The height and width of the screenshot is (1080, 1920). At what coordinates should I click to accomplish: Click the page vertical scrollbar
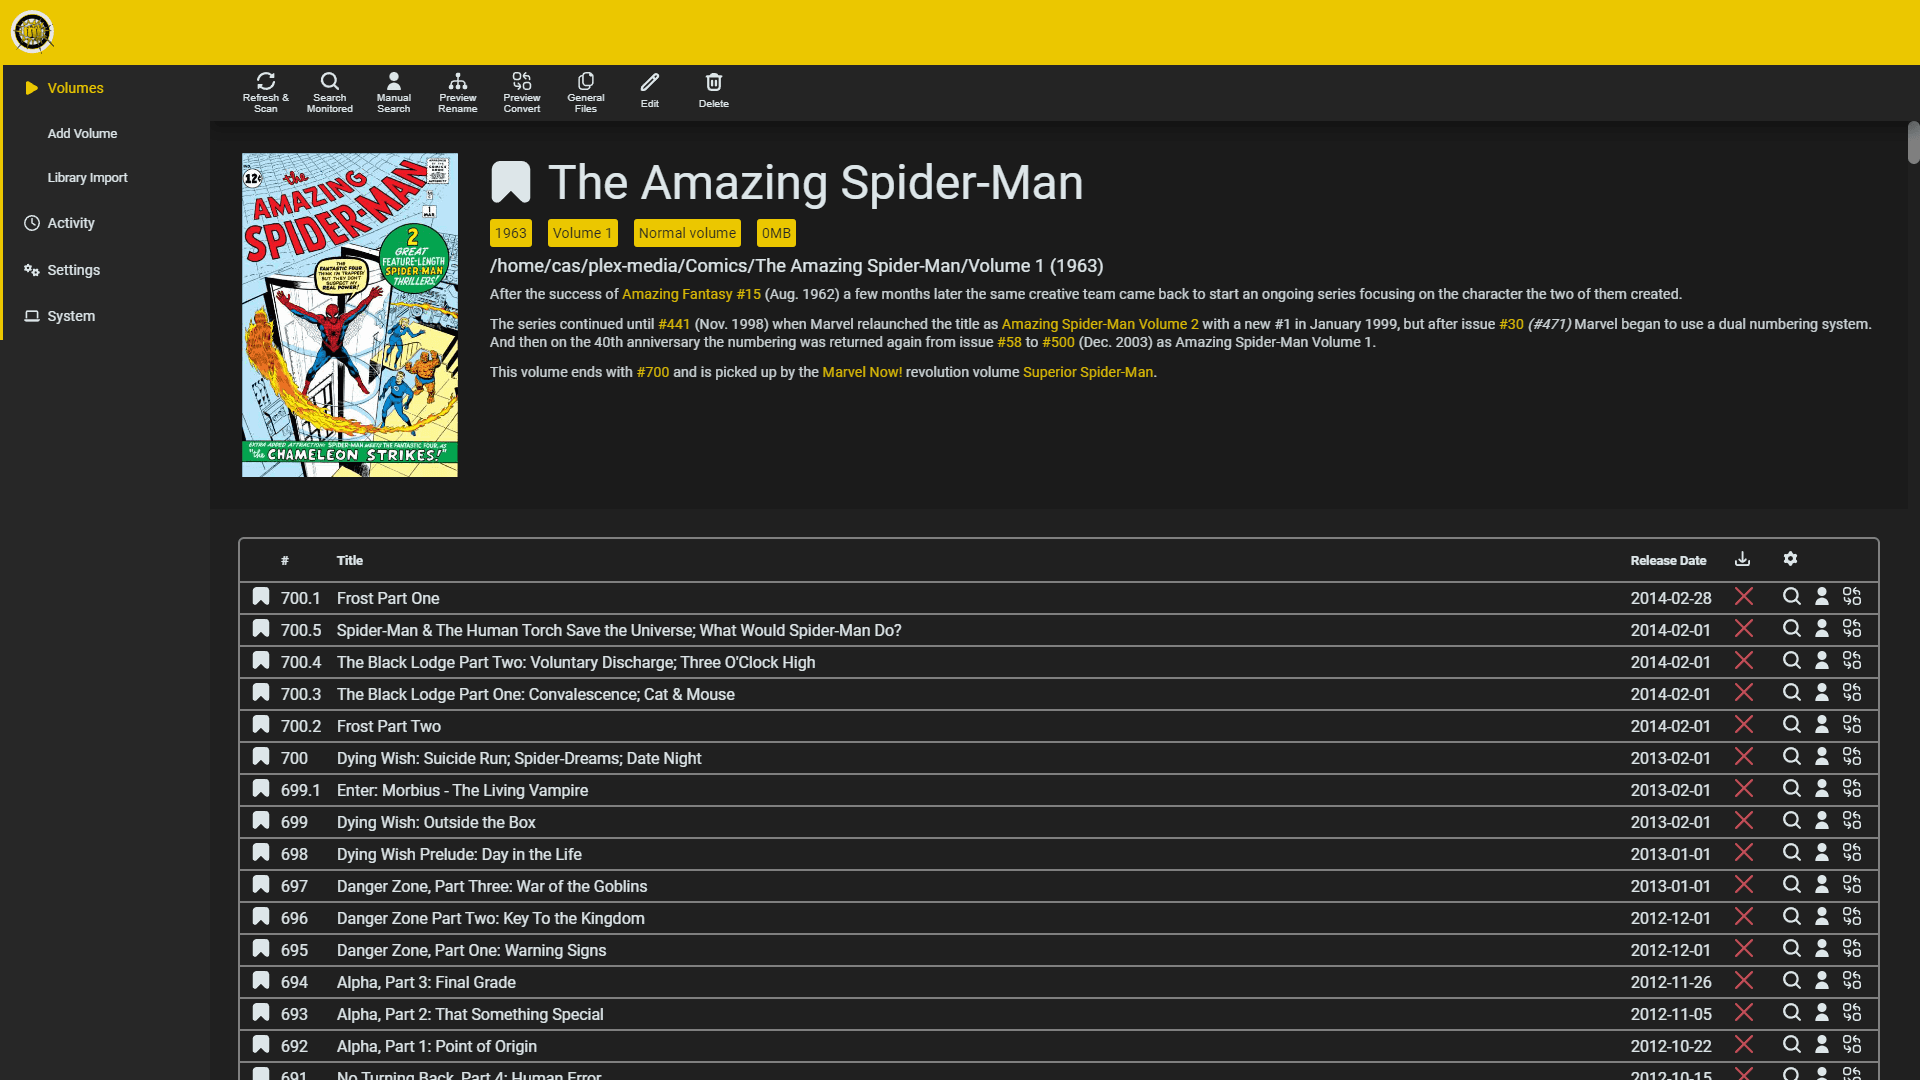pos(1913,142)
